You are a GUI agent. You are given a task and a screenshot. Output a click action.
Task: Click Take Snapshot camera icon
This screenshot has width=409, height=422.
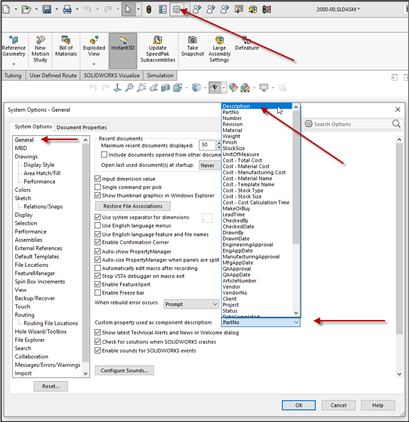tap(192, 46)
